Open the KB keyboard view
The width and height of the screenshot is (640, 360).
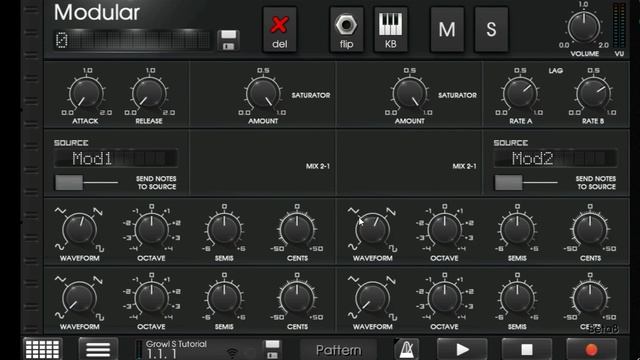click(x=391, y=30)
